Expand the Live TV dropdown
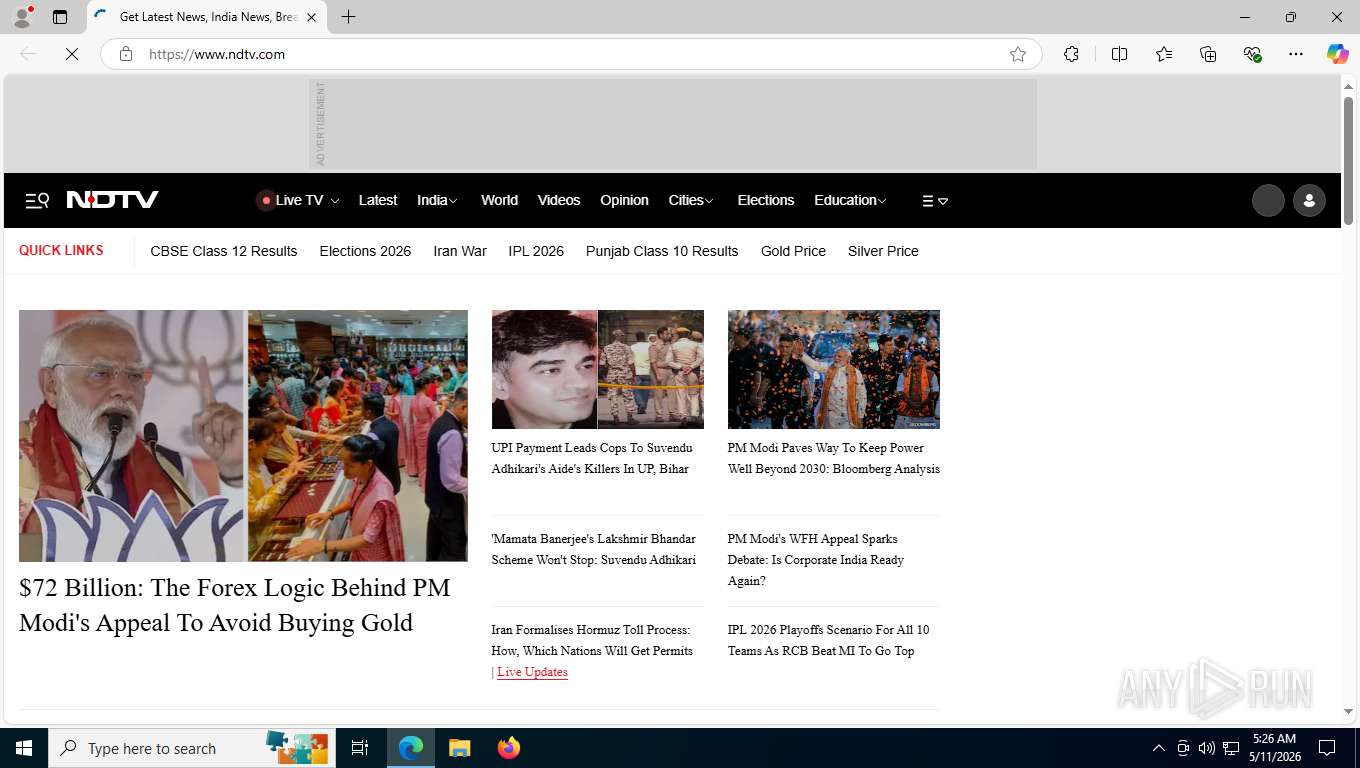The width and height of the screenshot is (1360, 768). (298, 201)
